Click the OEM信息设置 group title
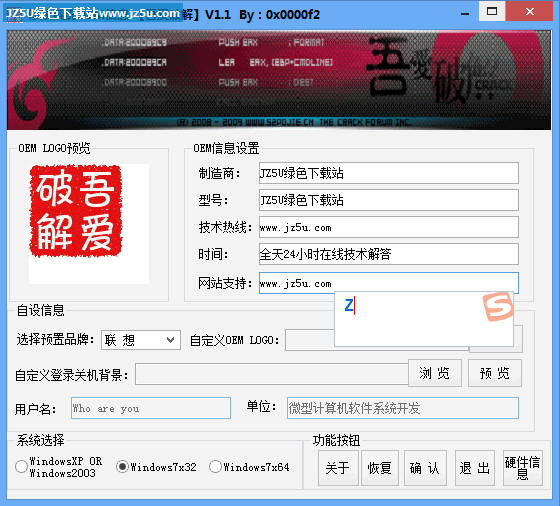Screen dimensions: 560x506 (x=226, y=148)
